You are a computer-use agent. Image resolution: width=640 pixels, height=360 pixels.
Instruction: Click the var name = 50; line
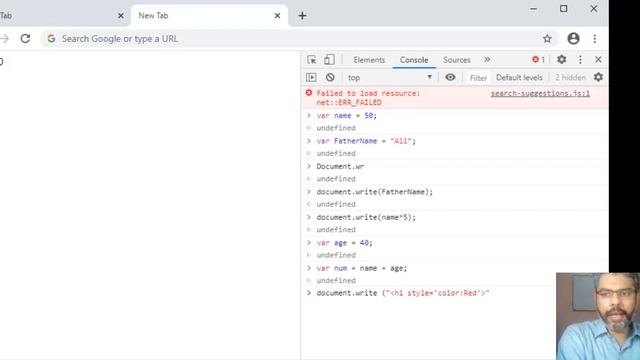(x=347, y=116)
